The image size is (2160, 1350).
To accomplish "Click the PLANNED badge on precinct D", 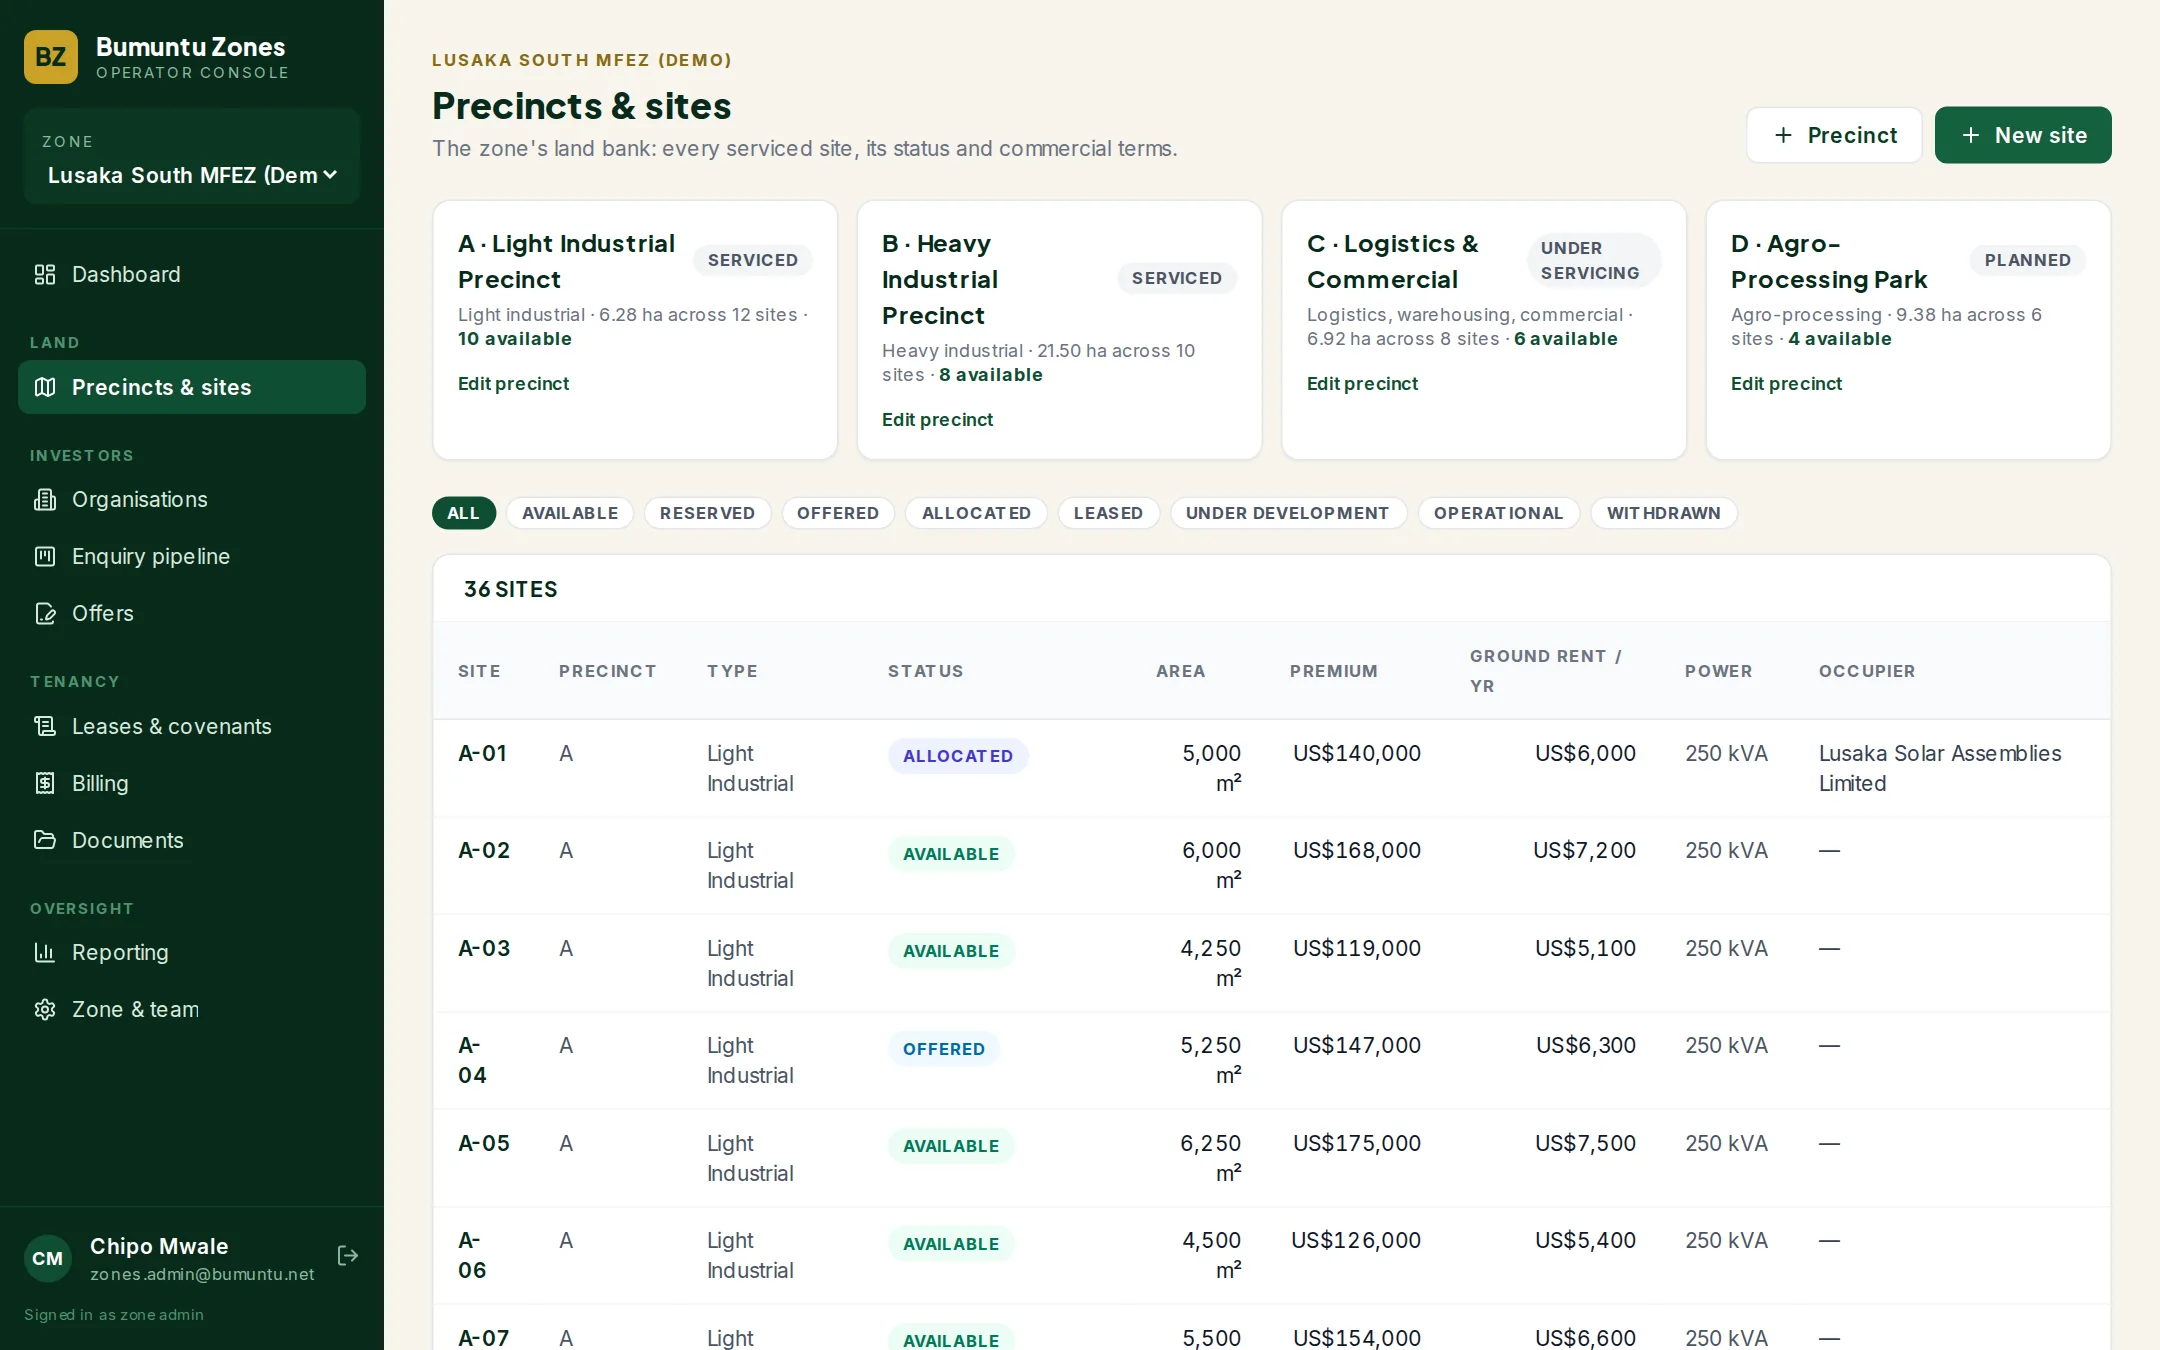I will pyautogui.click(x=2028, y=260).
